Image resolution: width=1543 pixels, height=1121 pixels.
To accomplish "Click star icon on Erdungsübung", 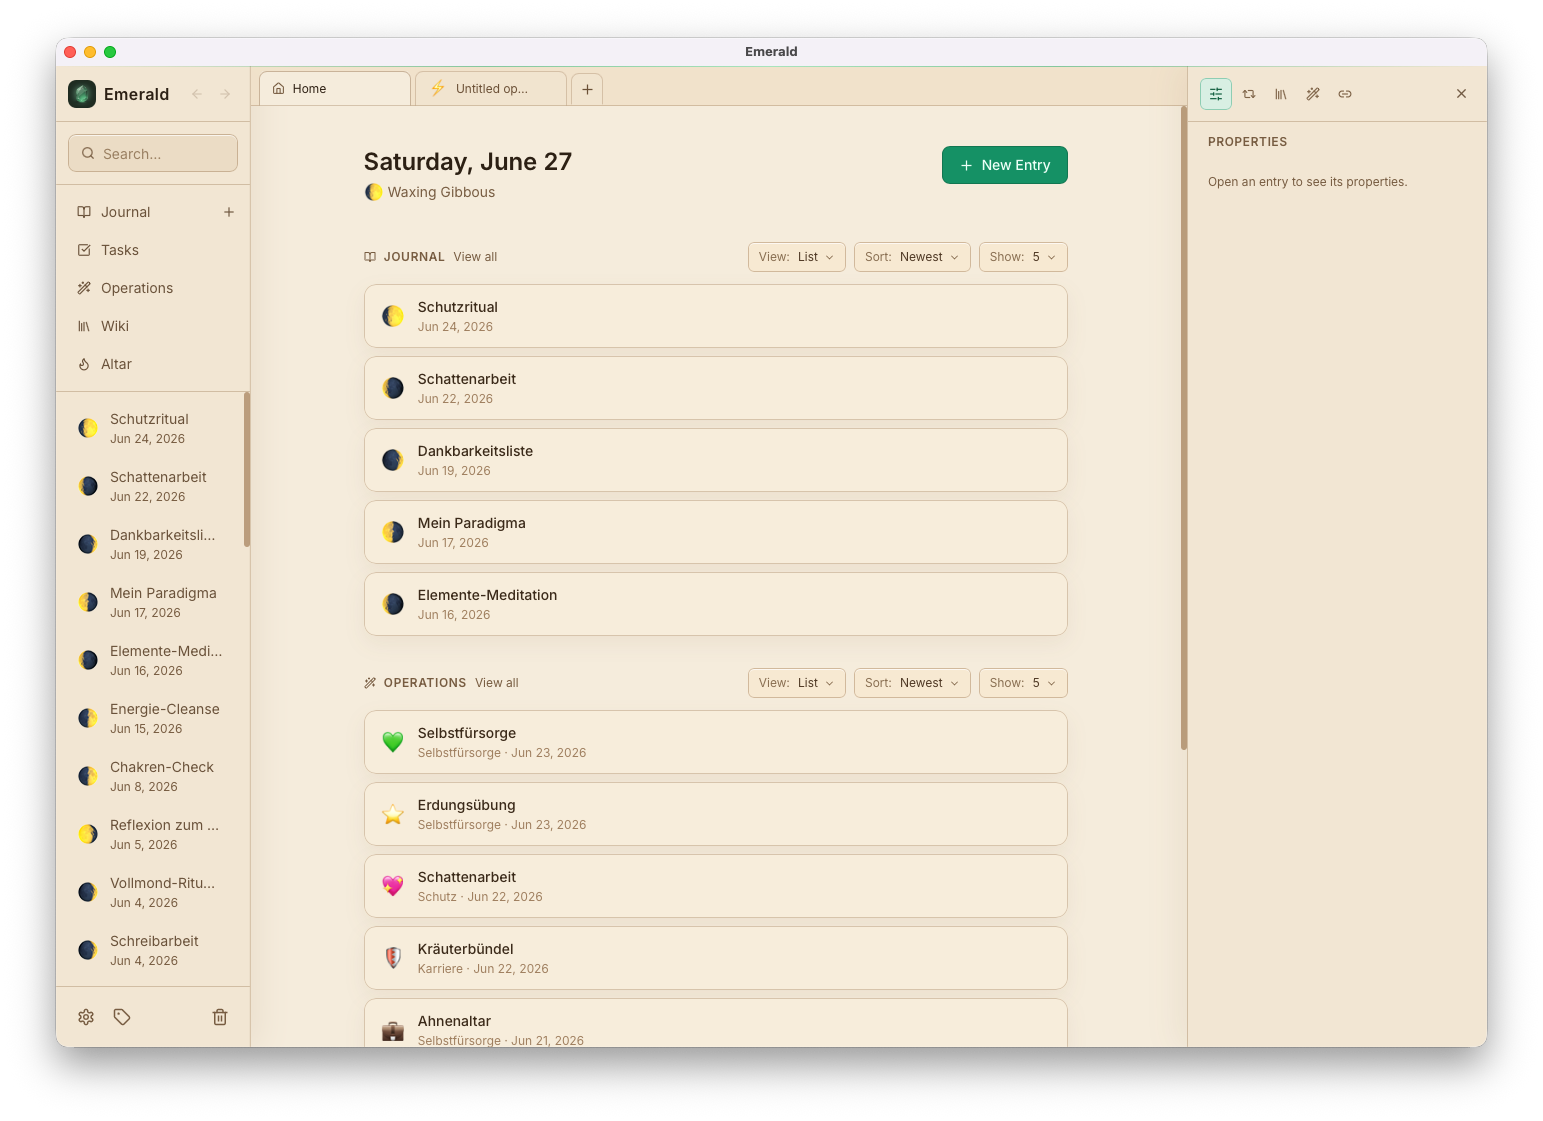I will click(393, 814).
